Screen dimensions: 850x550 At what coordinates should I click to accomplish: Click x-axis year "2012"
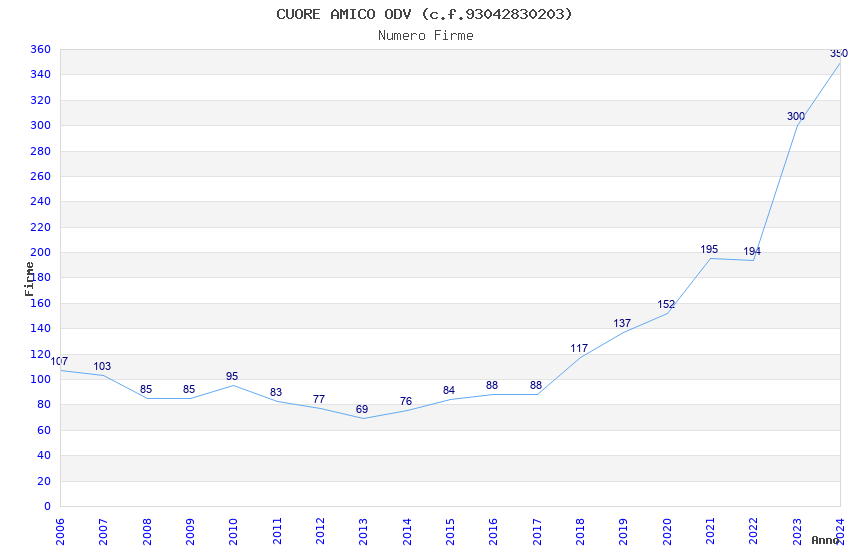[x=320, y=532]
